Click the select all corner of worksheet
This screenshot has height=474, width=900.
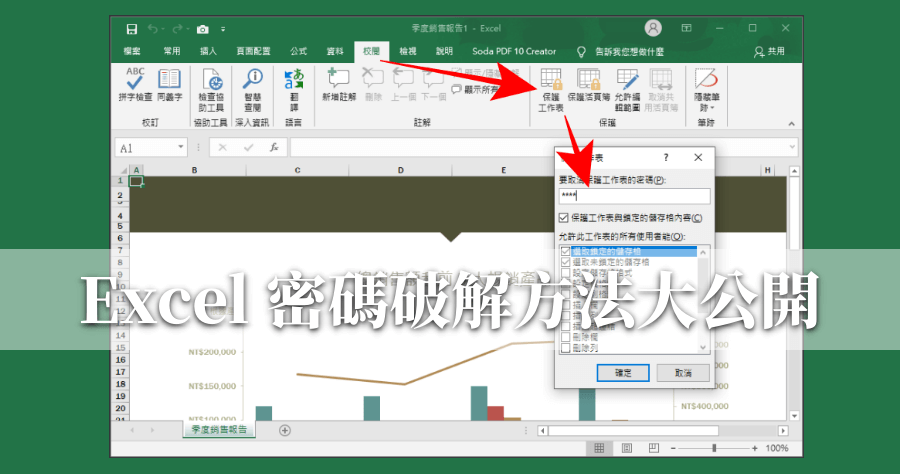point(122,170)
